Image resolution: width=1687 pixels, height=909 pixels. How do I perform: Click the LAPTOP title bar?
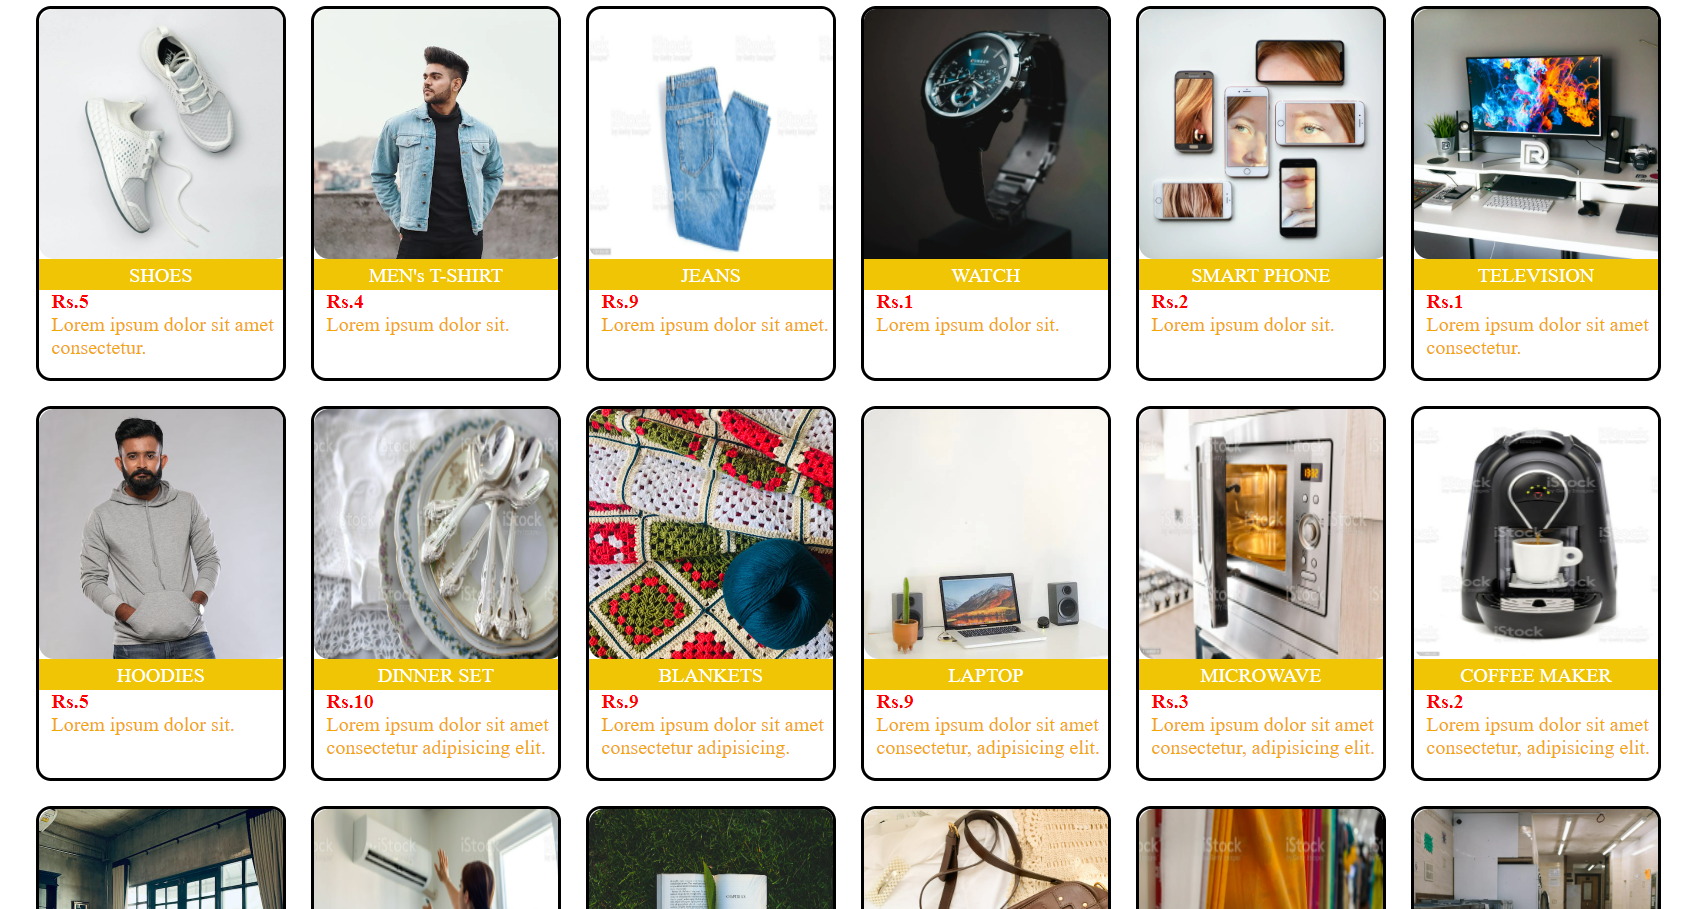click(x=986, y=675)
